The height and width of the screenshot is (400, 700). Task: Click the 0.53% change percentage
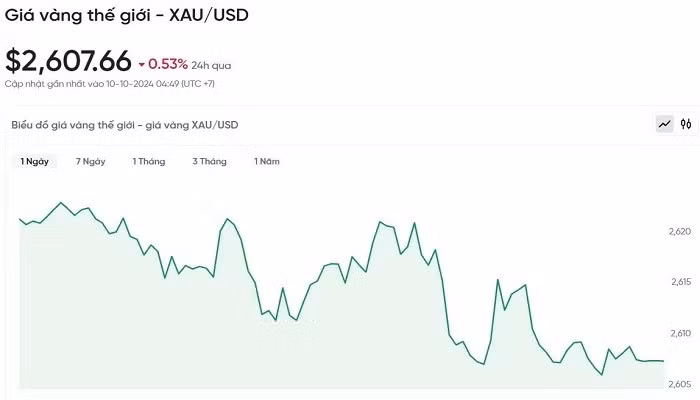point(167,64)
